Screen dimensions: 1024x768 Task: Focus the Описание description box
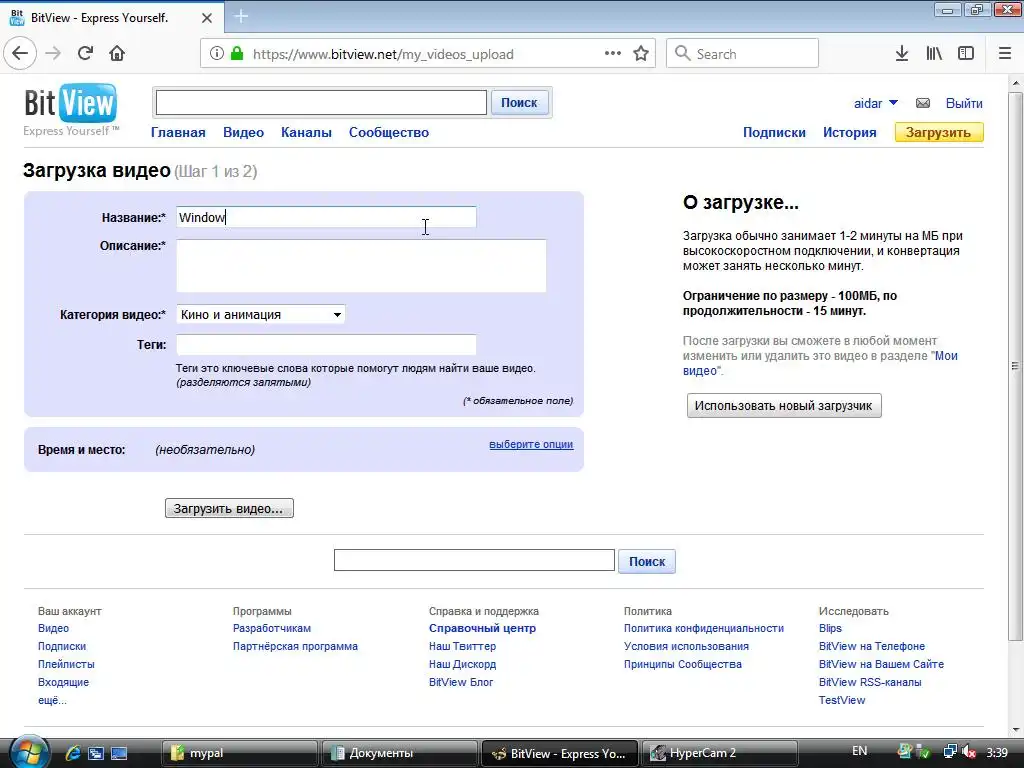[361, 266]
